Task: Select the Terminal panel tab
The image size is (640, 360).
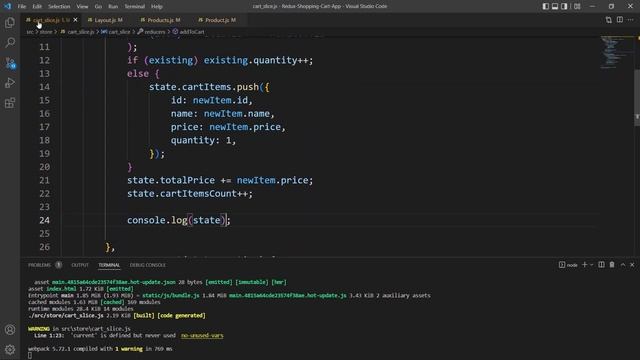Action: click(109, 265)
